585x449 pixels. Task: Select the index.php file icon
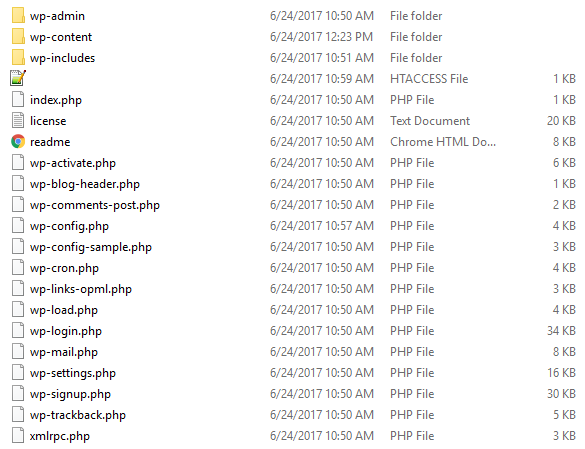pos(18,100)
